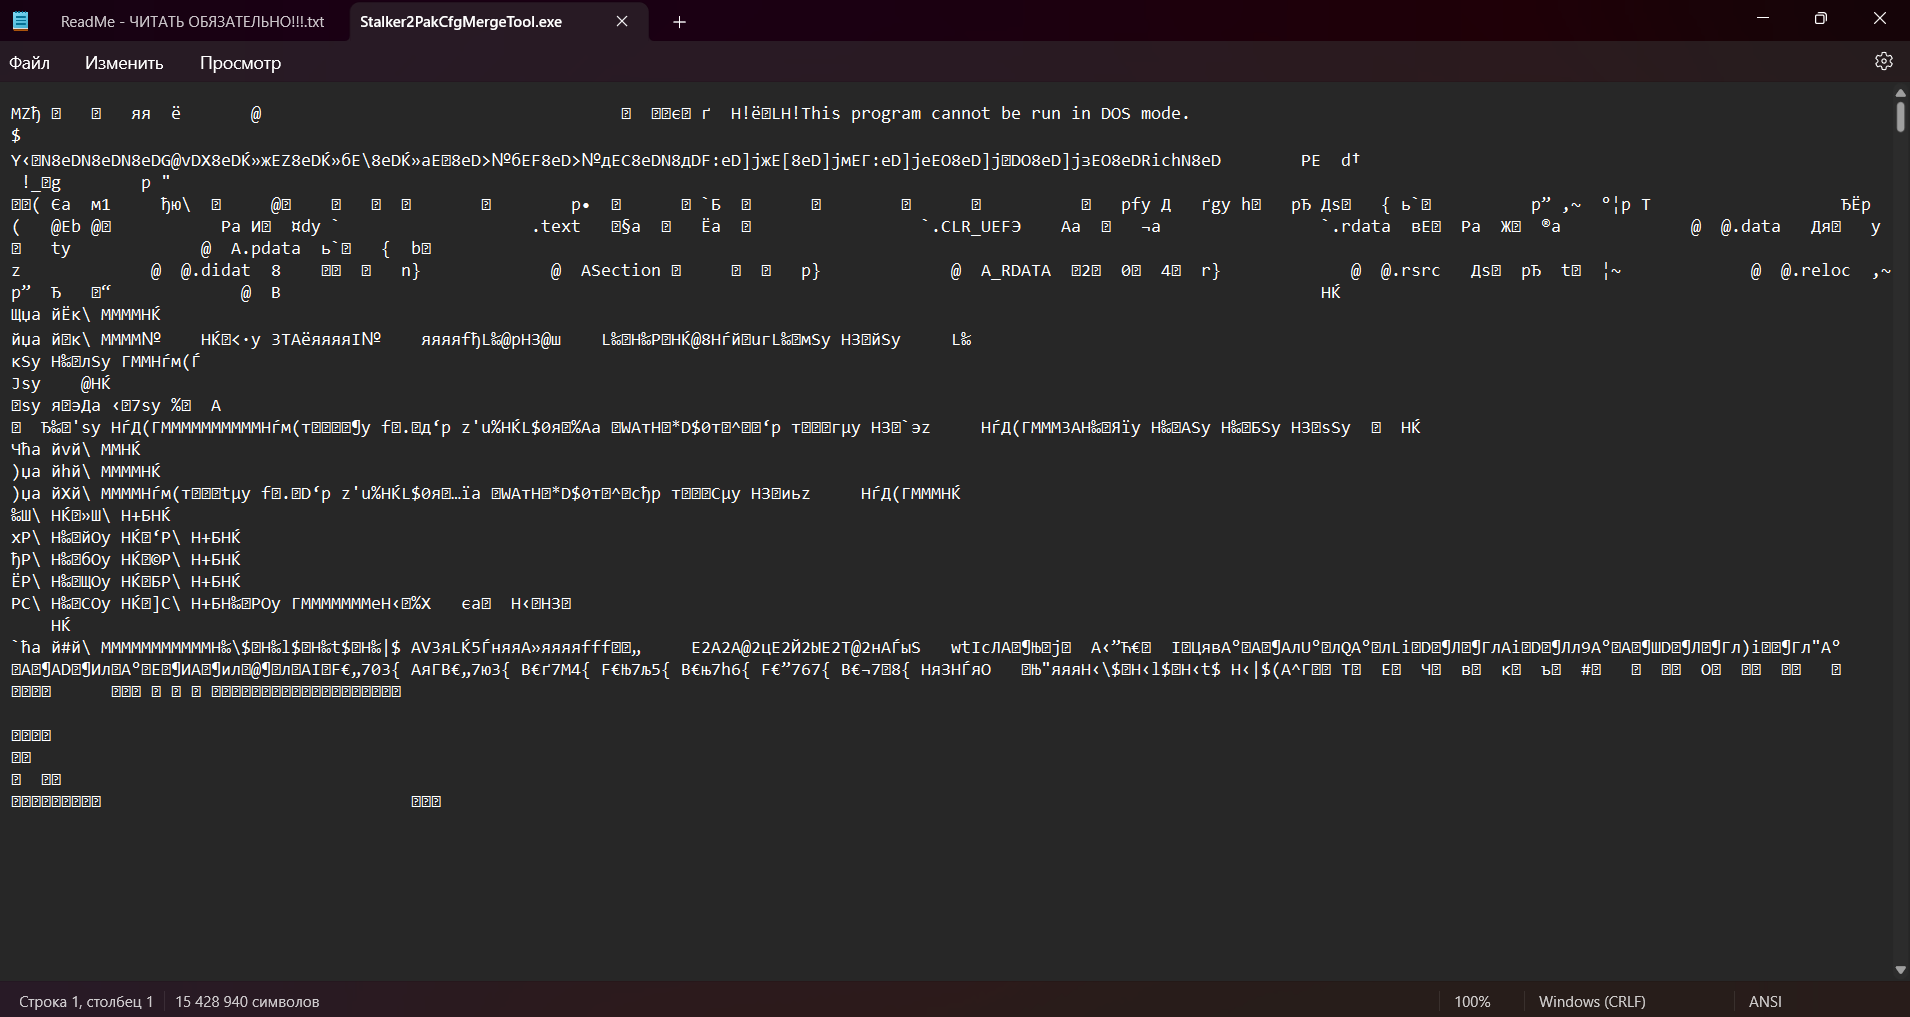Click the Строка 1, столбец 1 position indicator
The image size is (1910, 1017).
coord(86,1001)
